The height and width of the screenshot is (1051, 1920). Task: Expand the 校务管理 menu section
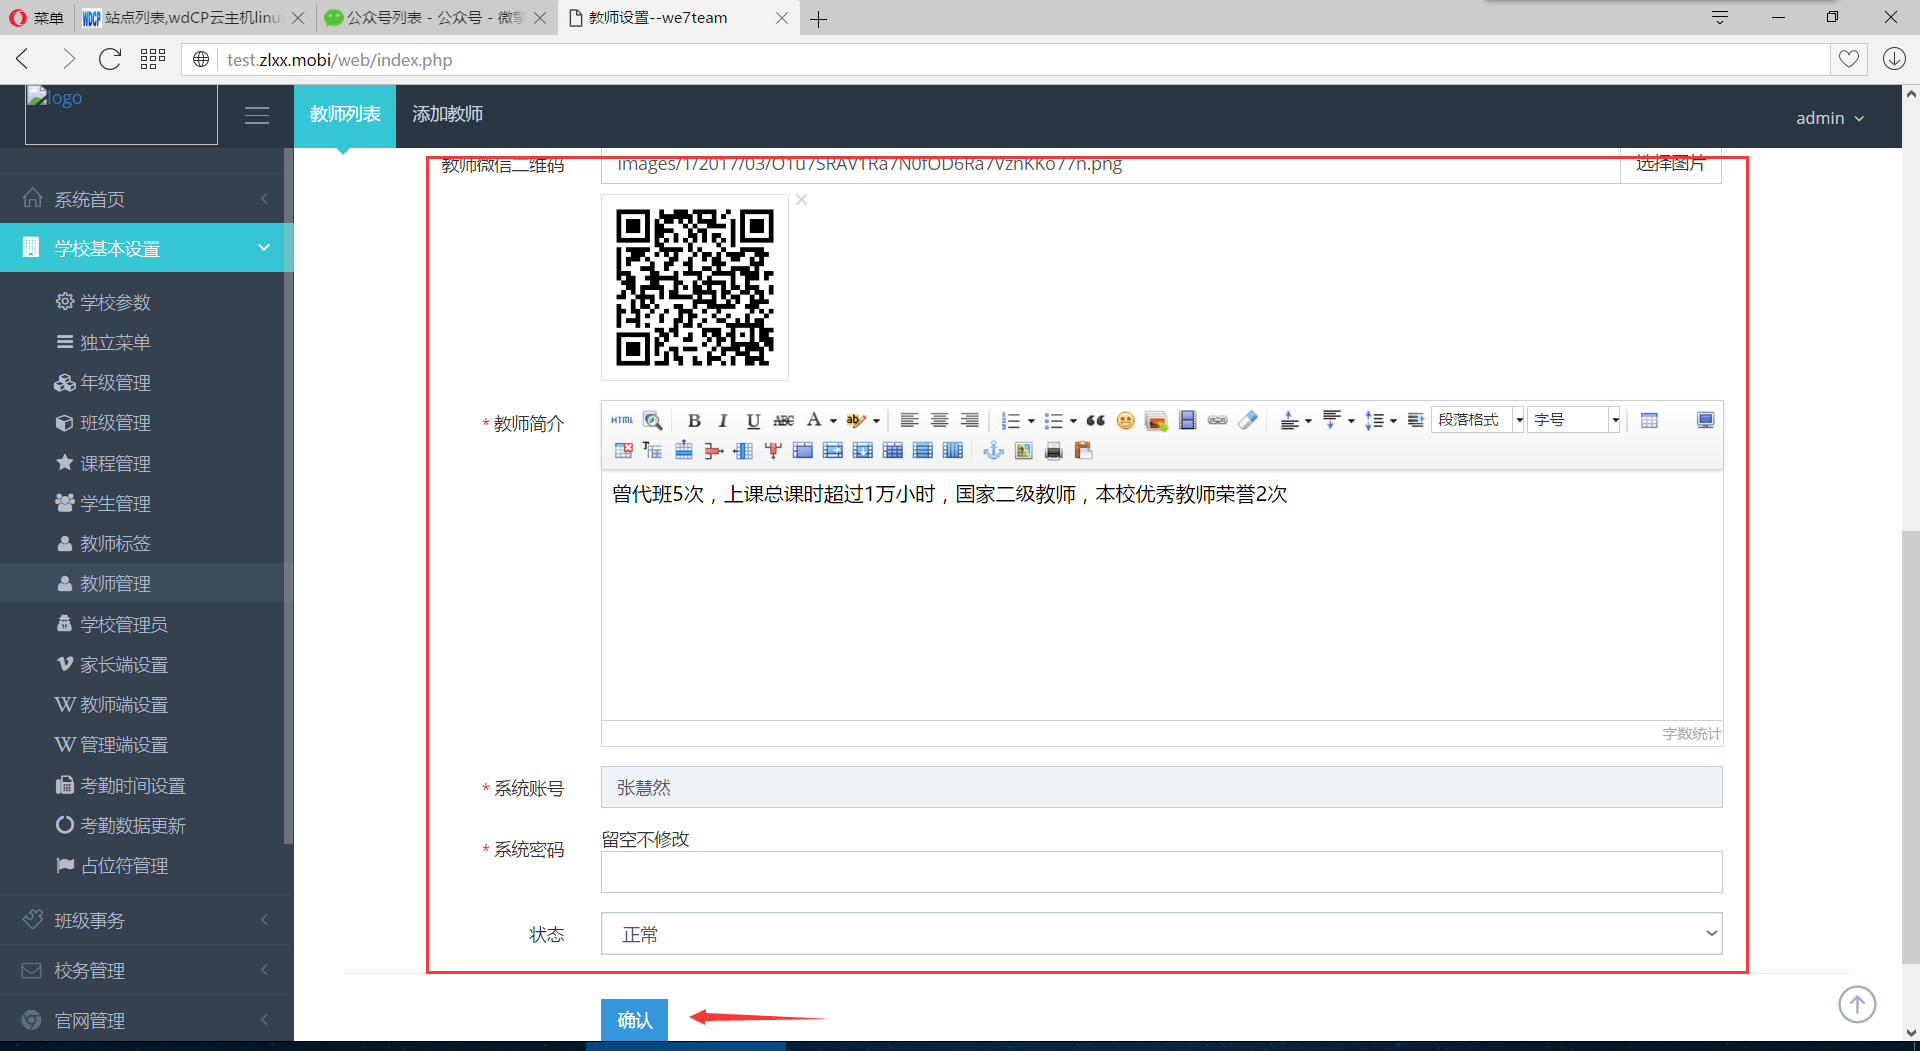pos(147,970)
